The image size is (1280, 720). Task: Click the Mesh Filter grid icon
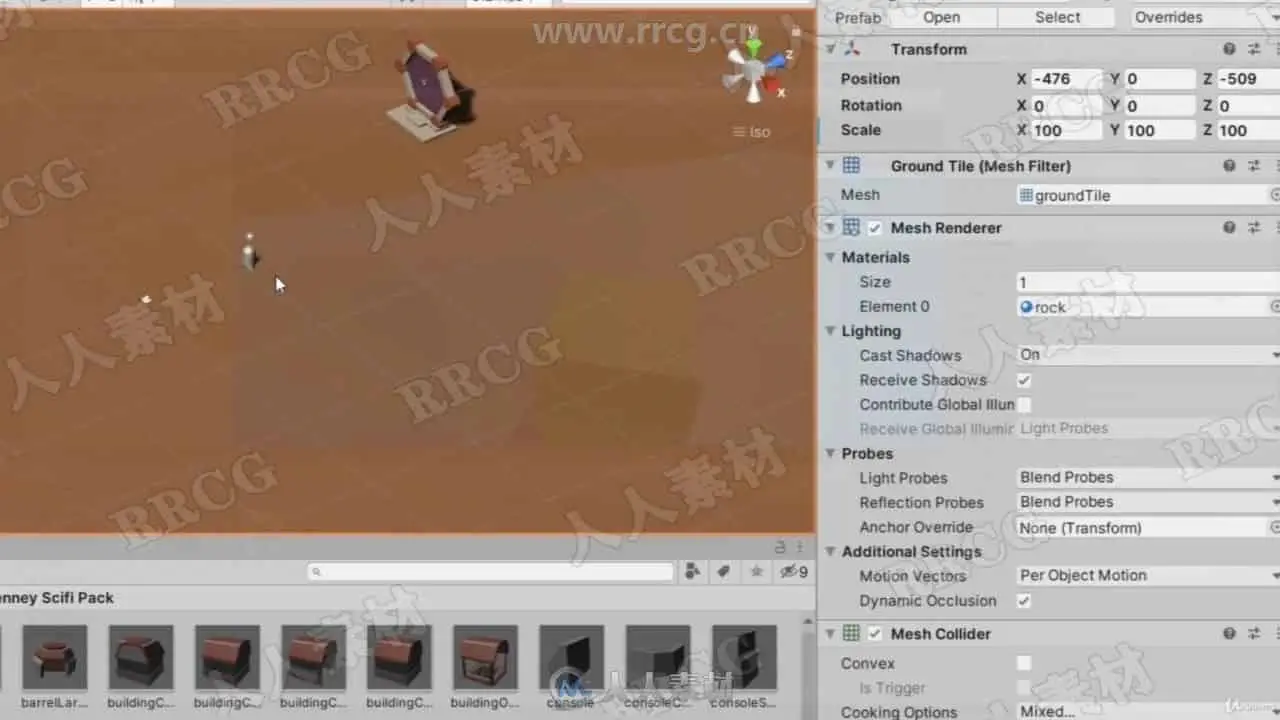(x=851, y=166)
